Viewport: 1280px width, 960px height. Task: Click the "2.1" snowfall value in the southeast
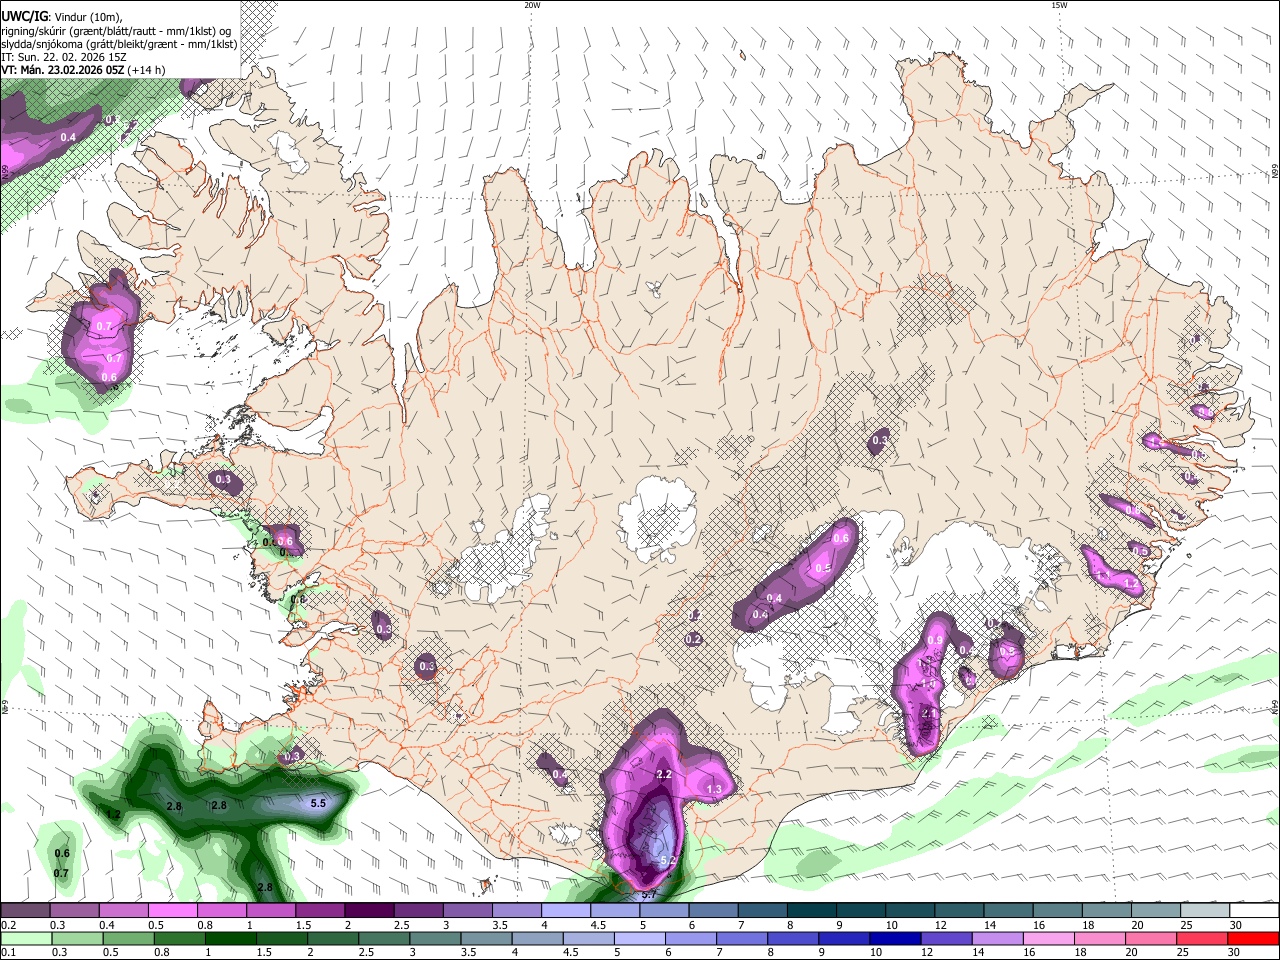(929, 713)
